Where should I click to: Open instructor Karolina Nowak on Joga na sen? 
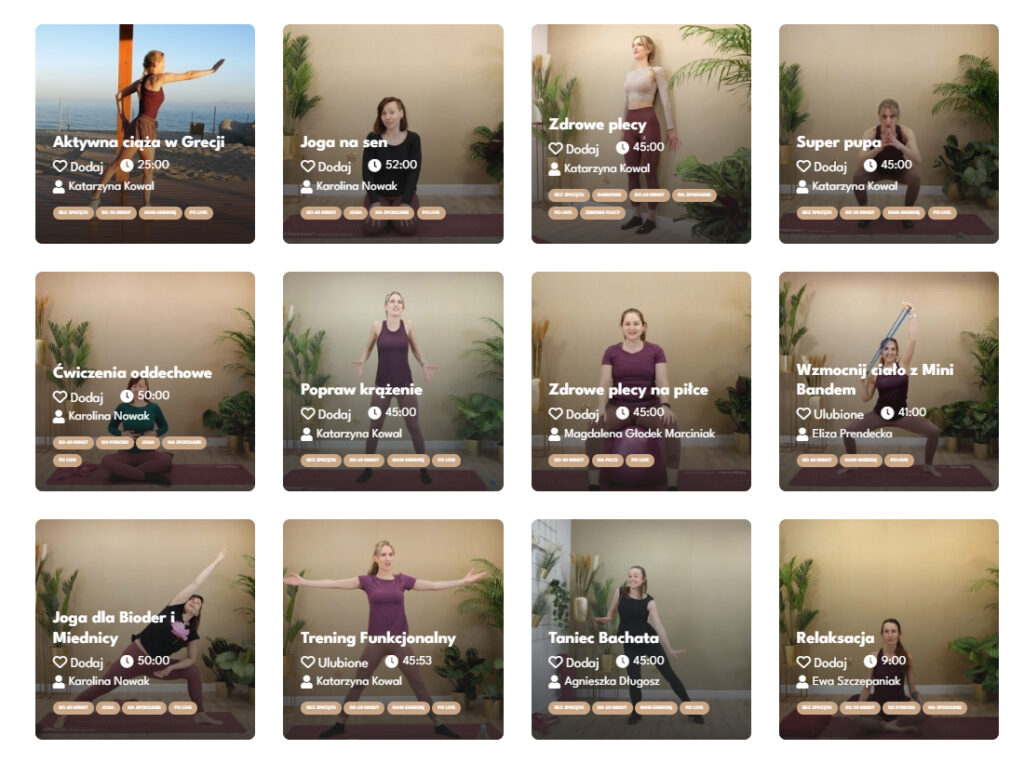[357, 186]
